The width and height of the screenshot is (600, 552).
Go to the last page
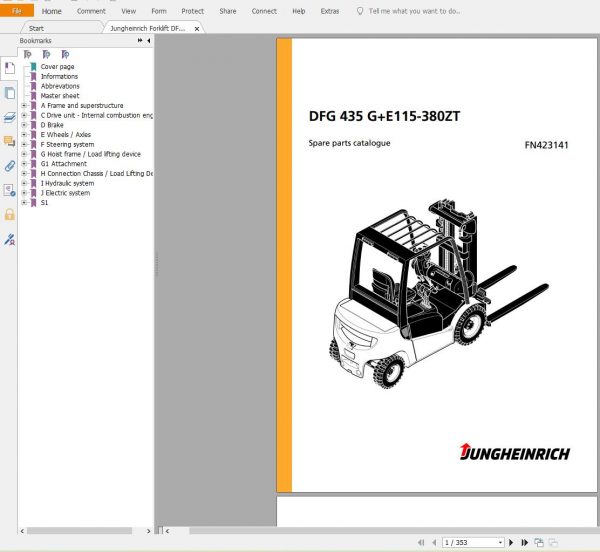[525, 542]
